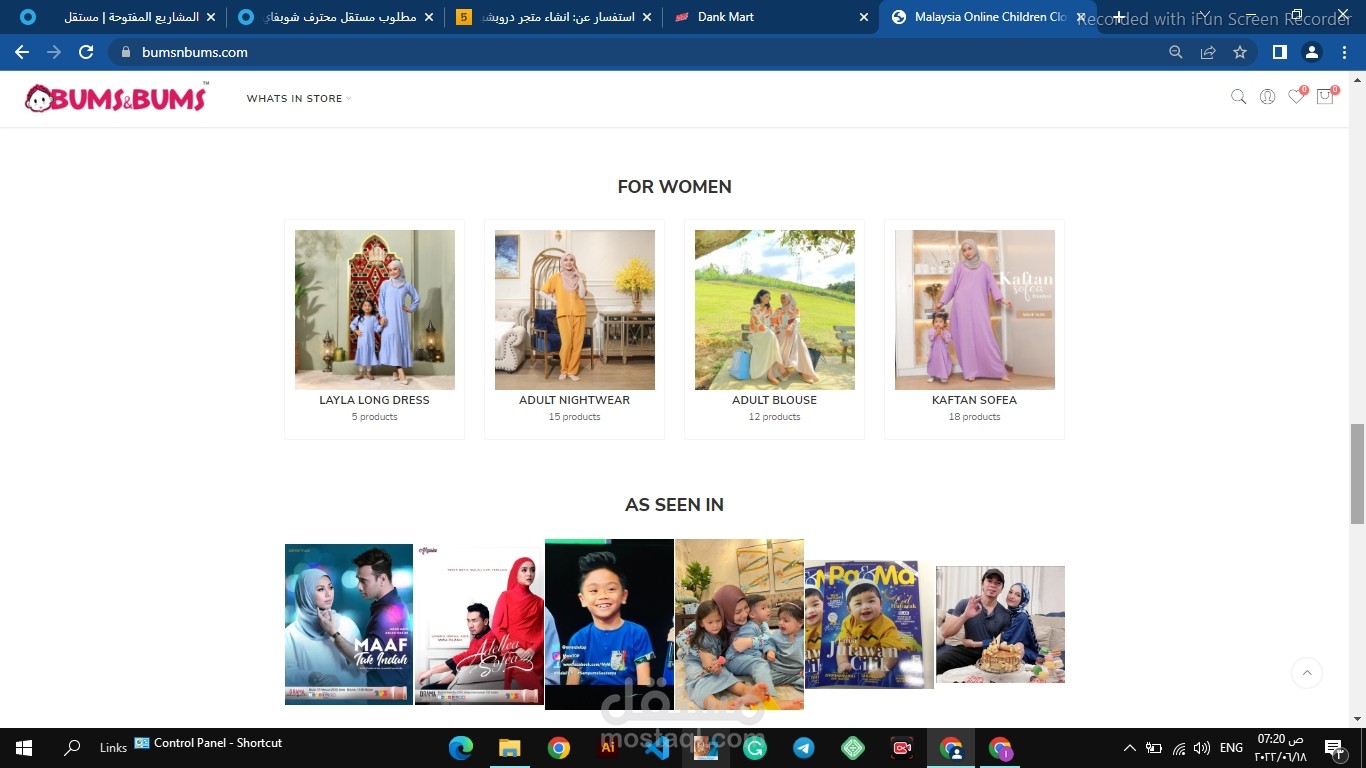Open taskbar search magnifier

(x=72, y=748)
